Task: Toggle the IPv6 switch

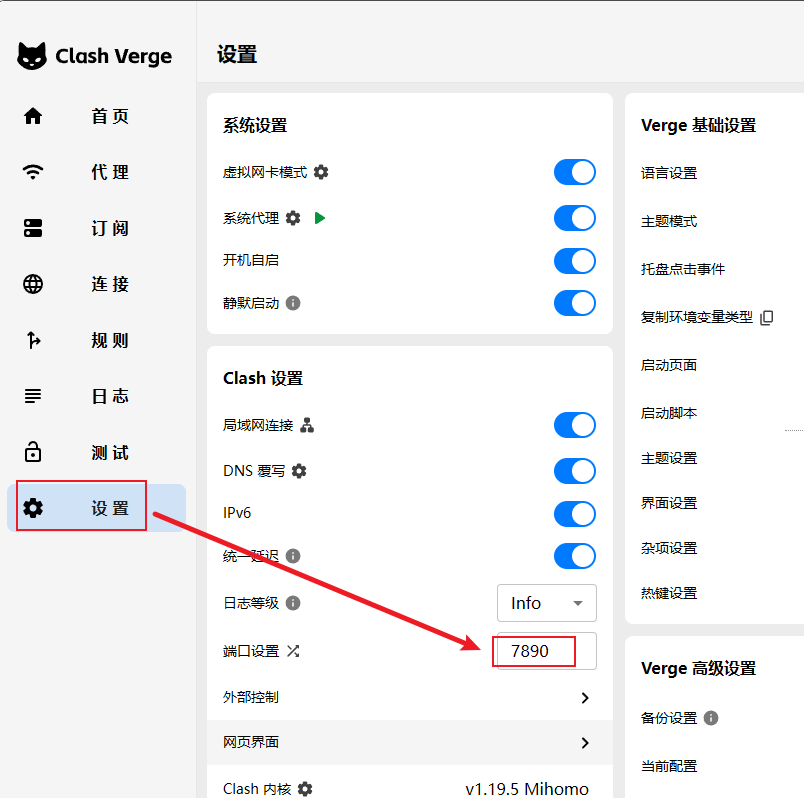Action: (x=575, y=513)
